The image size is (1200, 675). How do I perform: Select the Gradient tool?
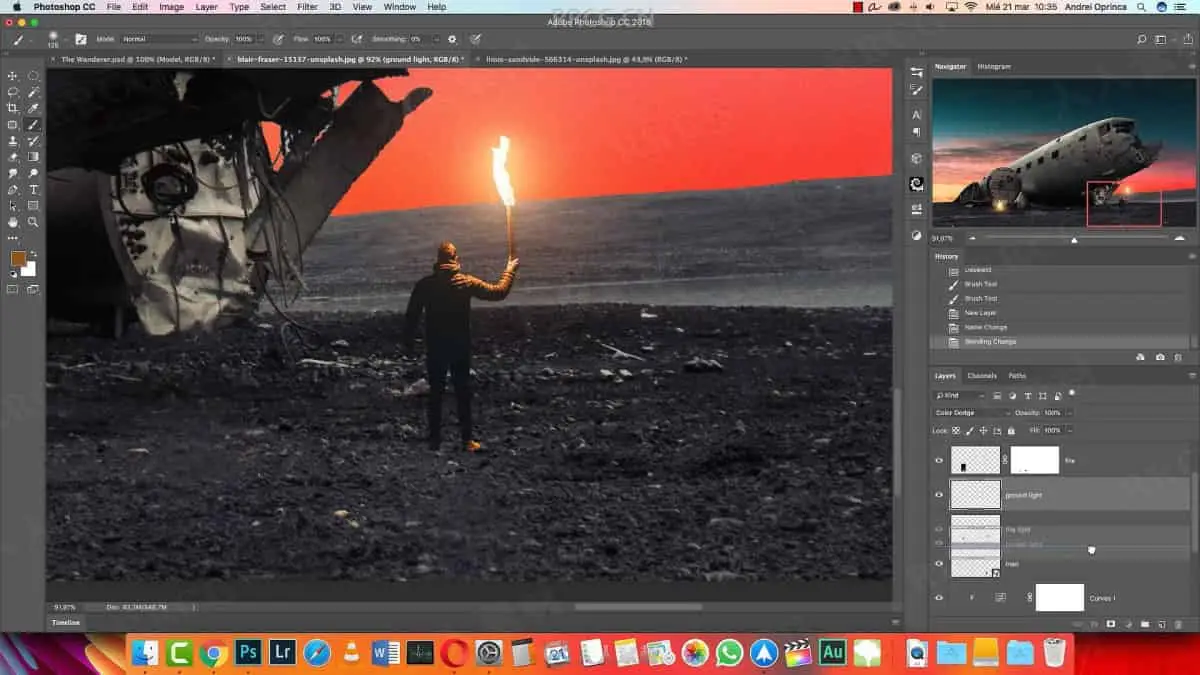(33, 157)
